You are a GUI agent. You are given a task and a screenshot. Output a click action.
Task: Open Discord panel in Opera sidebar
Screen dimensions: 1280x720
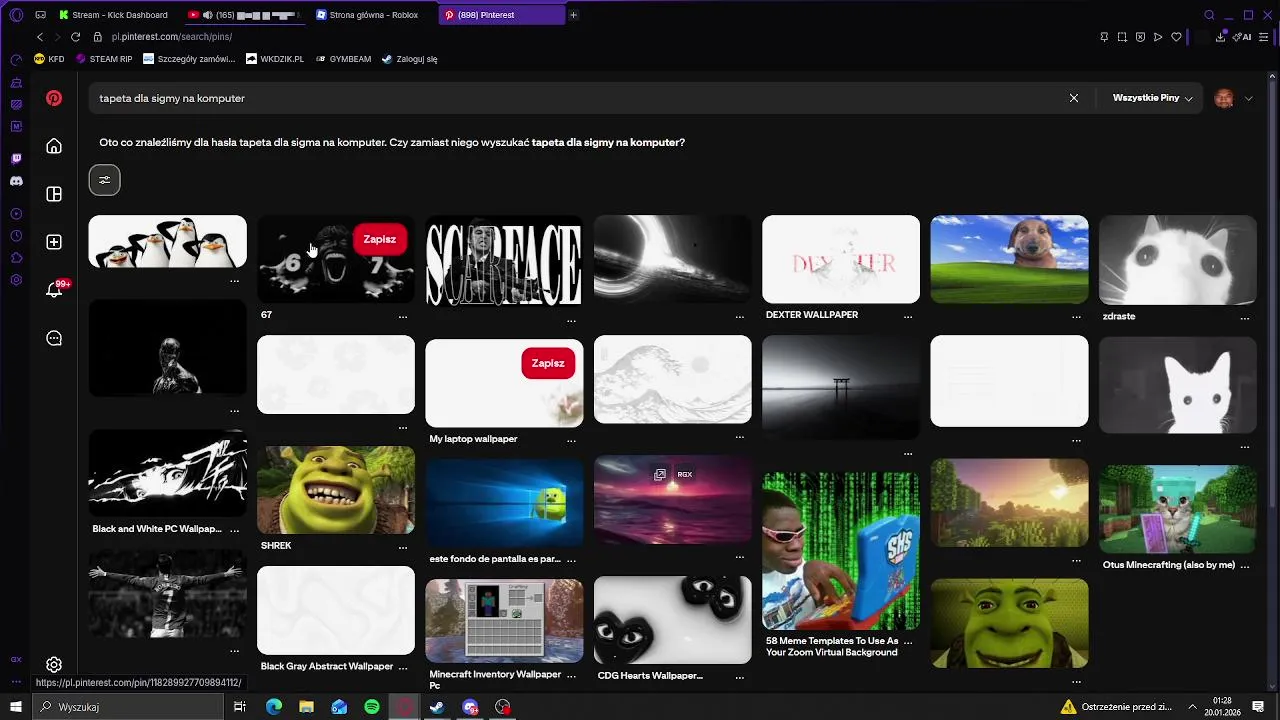16,181
